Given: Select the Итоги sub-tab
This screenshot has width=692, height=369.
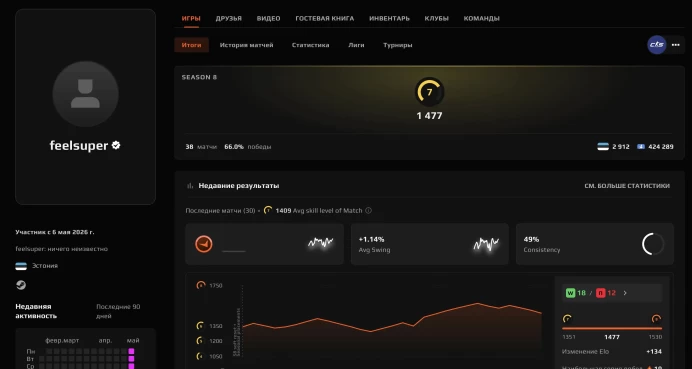Looking at the screenshot, I should point(192,45).
